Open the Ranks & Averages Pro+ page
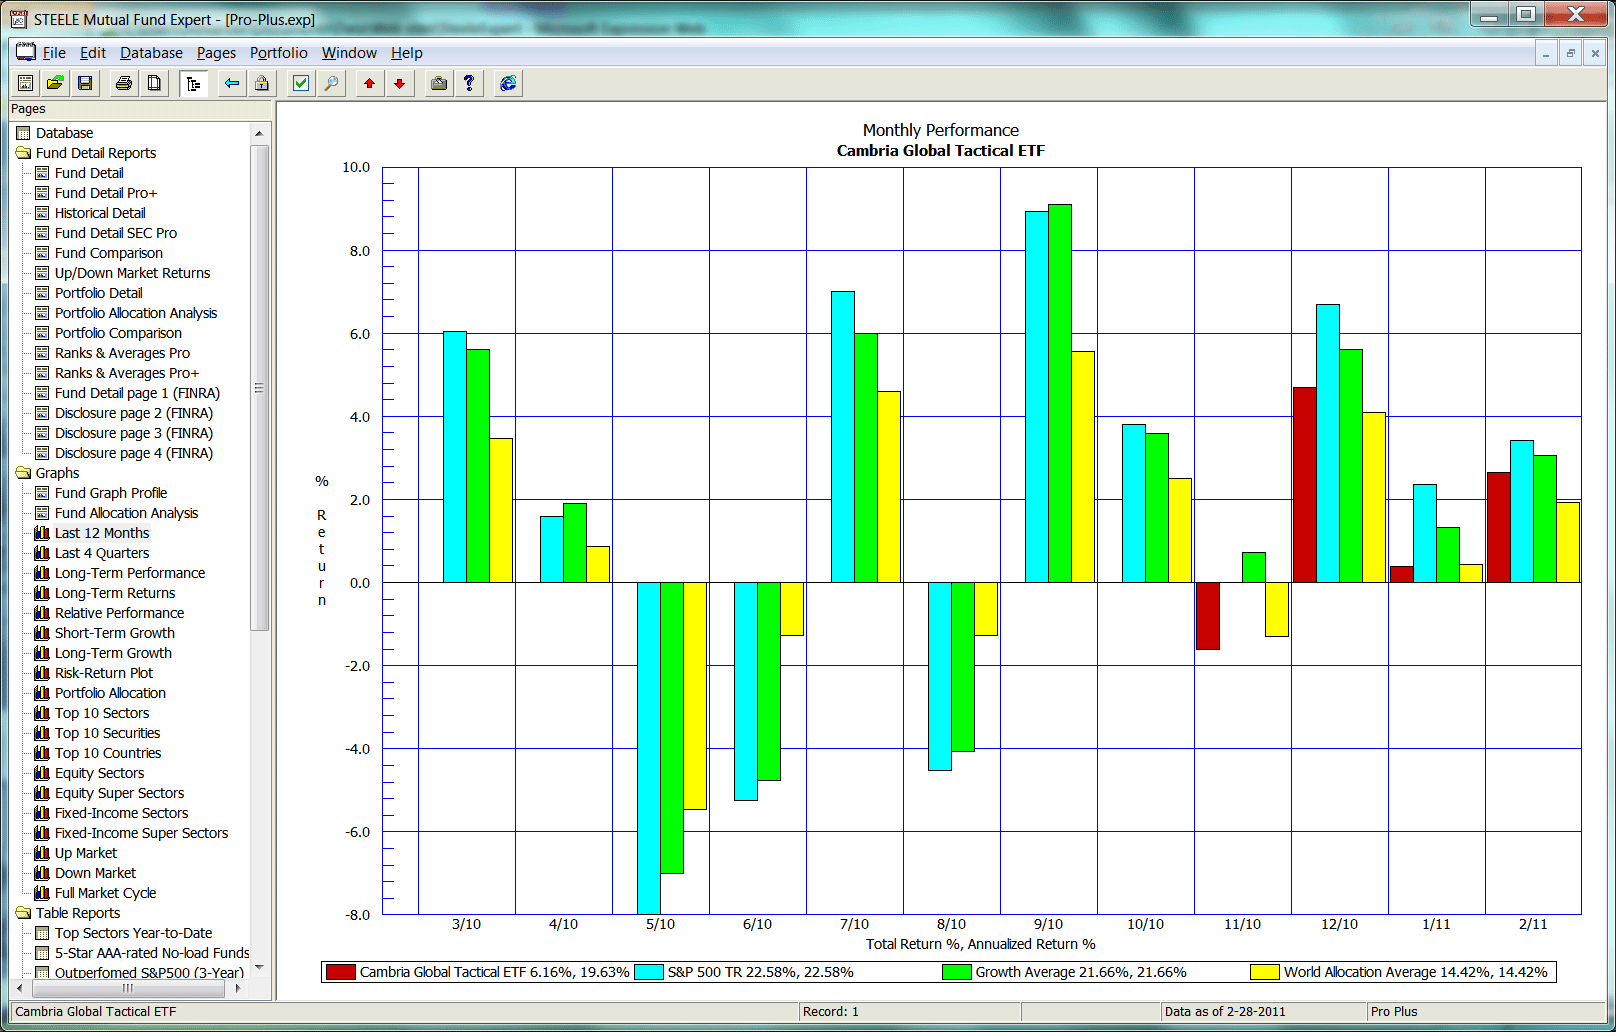This screenshot has height=1032, width=1616. click(x=127, y=373)
